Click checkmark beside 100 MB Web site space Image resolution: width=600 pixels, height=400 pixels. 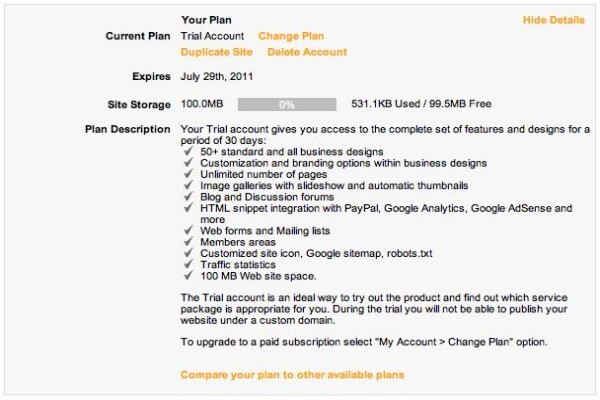(188, 275)
